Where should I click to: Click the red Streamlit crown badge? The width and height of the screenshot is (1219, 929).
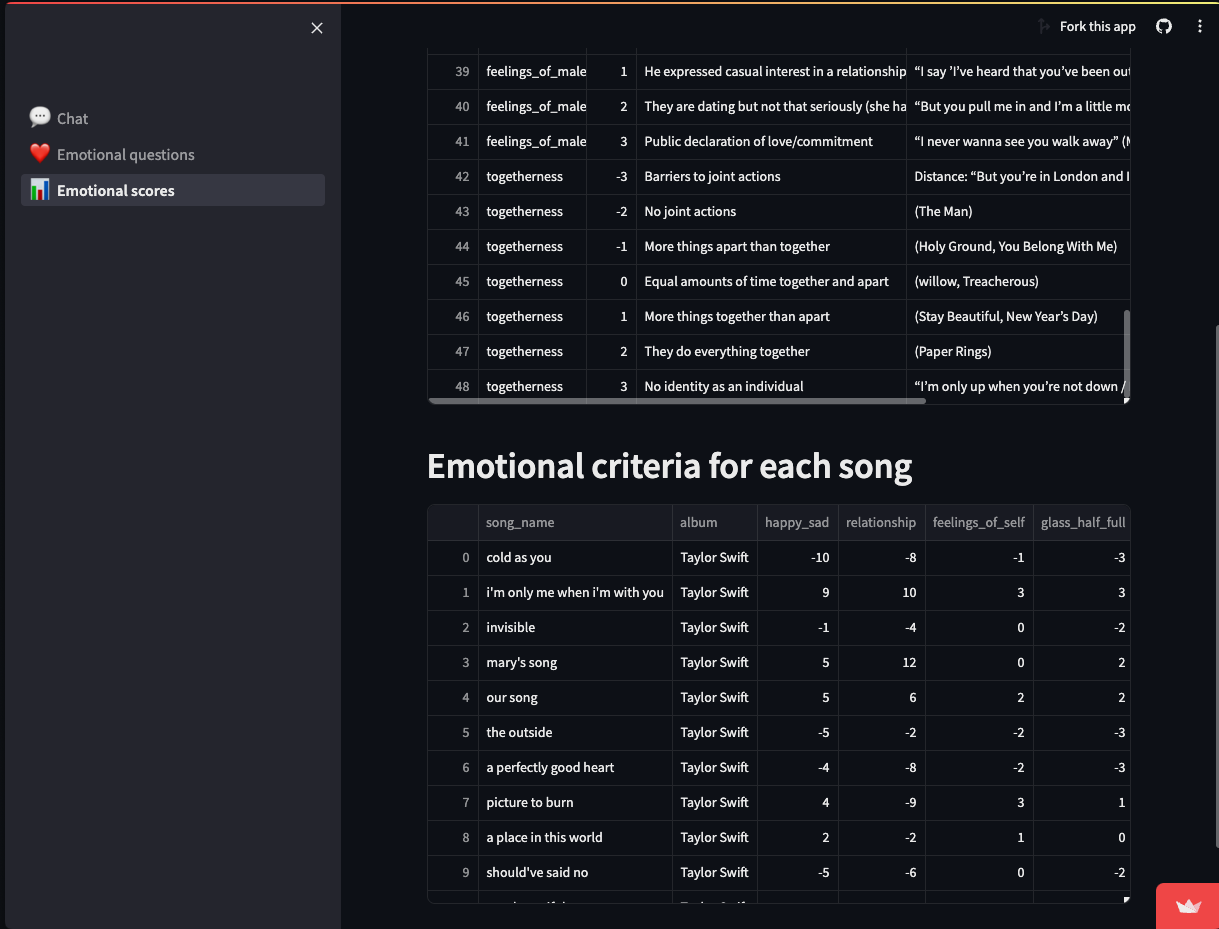tap(1188, 906)
